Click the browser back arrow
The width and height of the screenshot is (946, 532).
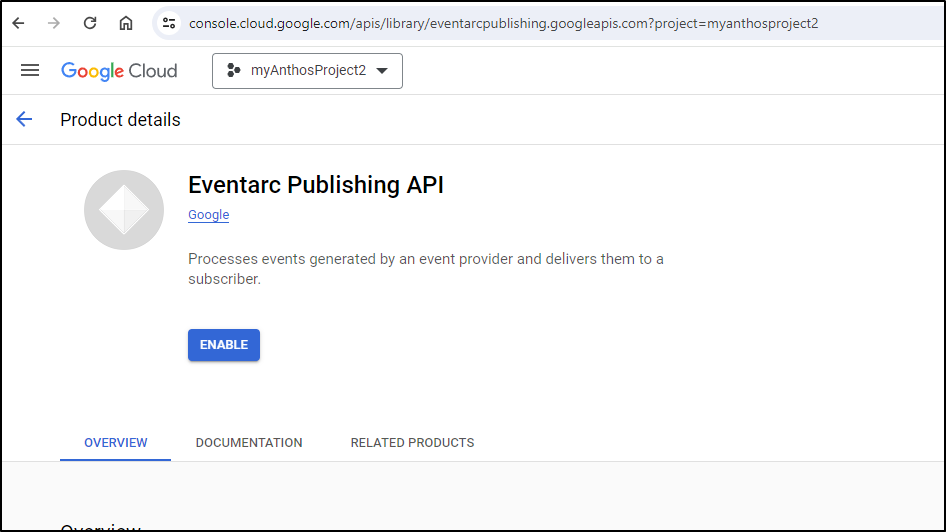[19, 24]
